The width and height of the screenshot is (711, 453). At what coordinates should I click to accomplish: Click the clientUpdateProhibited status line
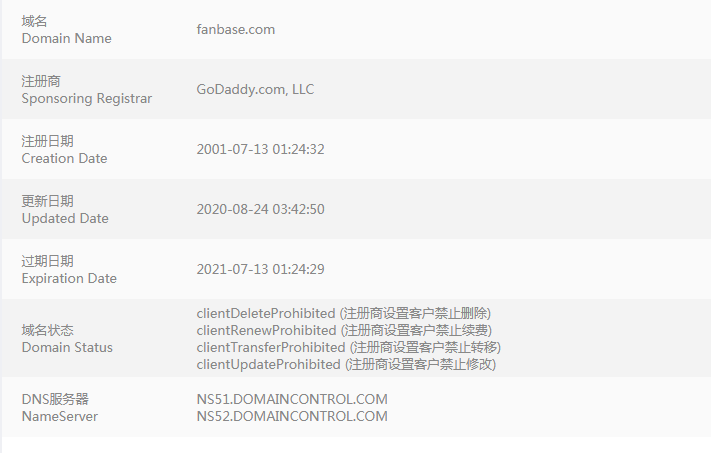point(346,364)
